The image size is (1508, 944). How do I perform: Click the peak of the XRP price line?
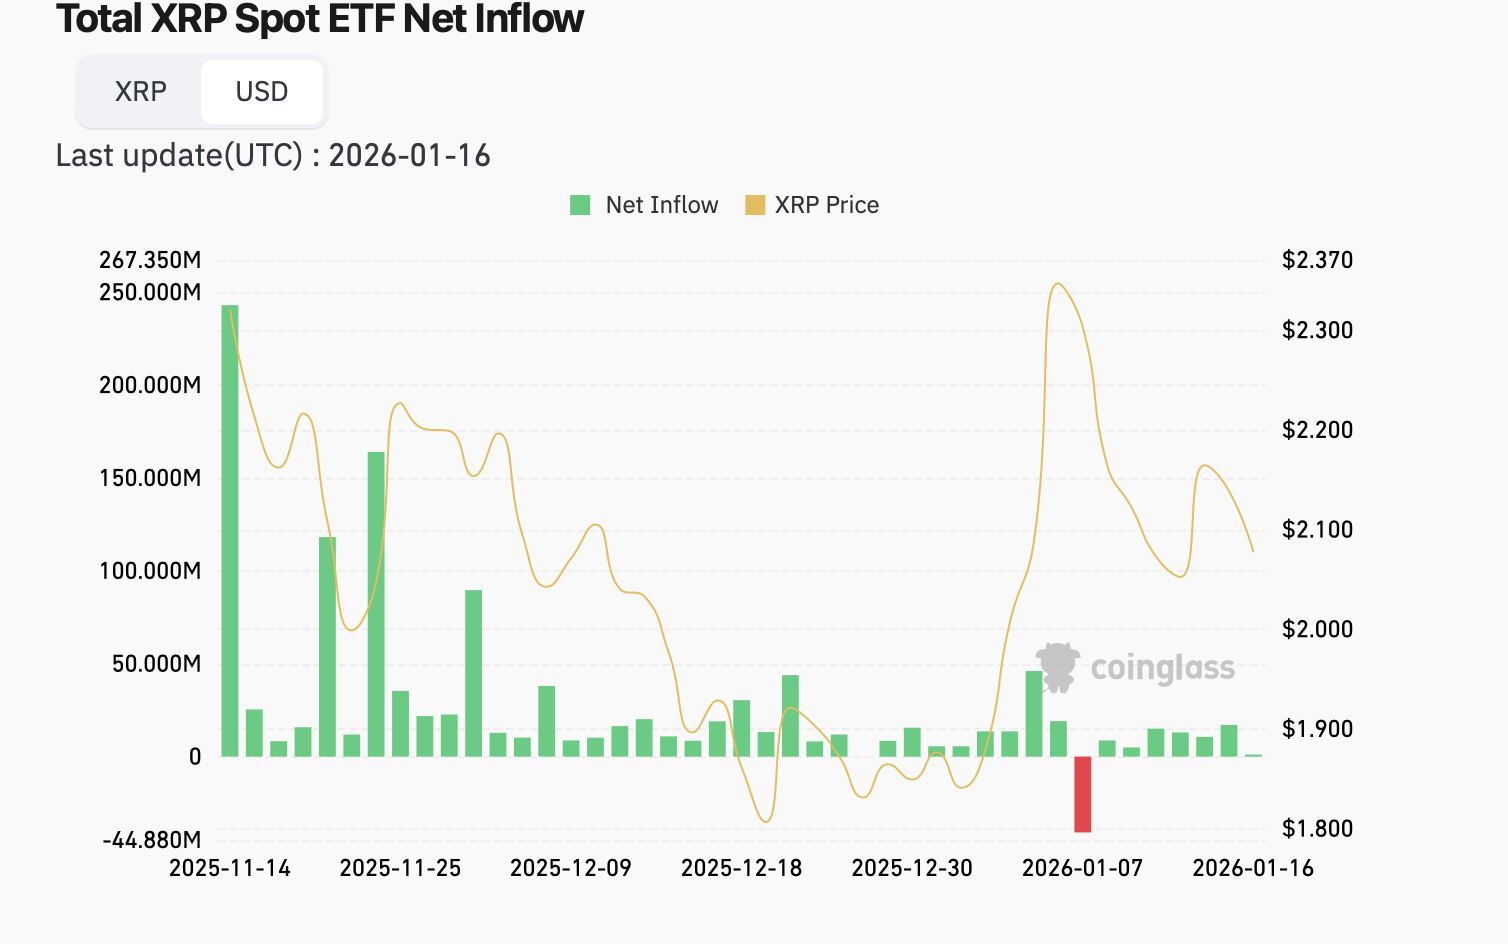[1058, 284]
